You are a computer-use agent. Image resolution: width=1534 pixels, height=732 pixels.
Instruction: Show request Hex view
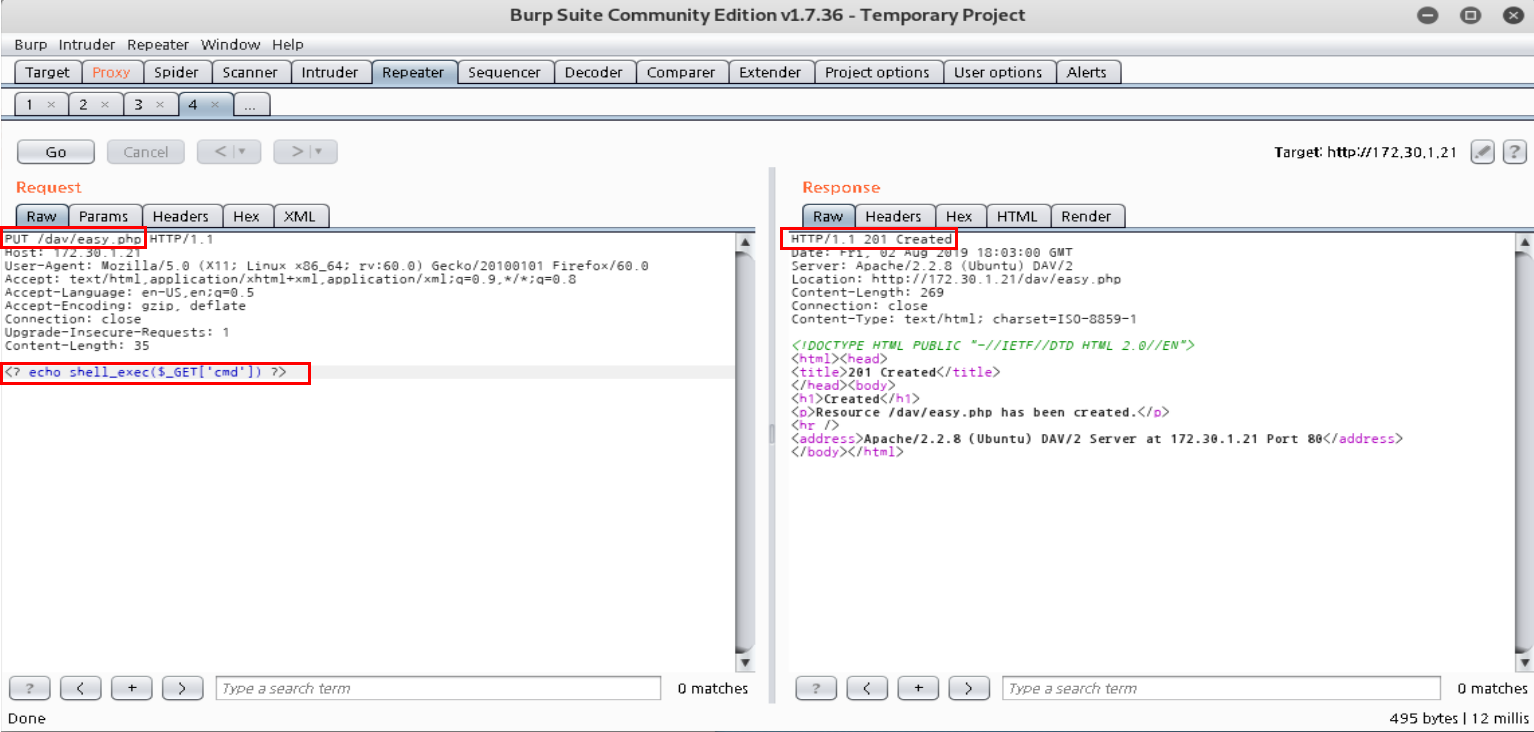pos(247,216)
